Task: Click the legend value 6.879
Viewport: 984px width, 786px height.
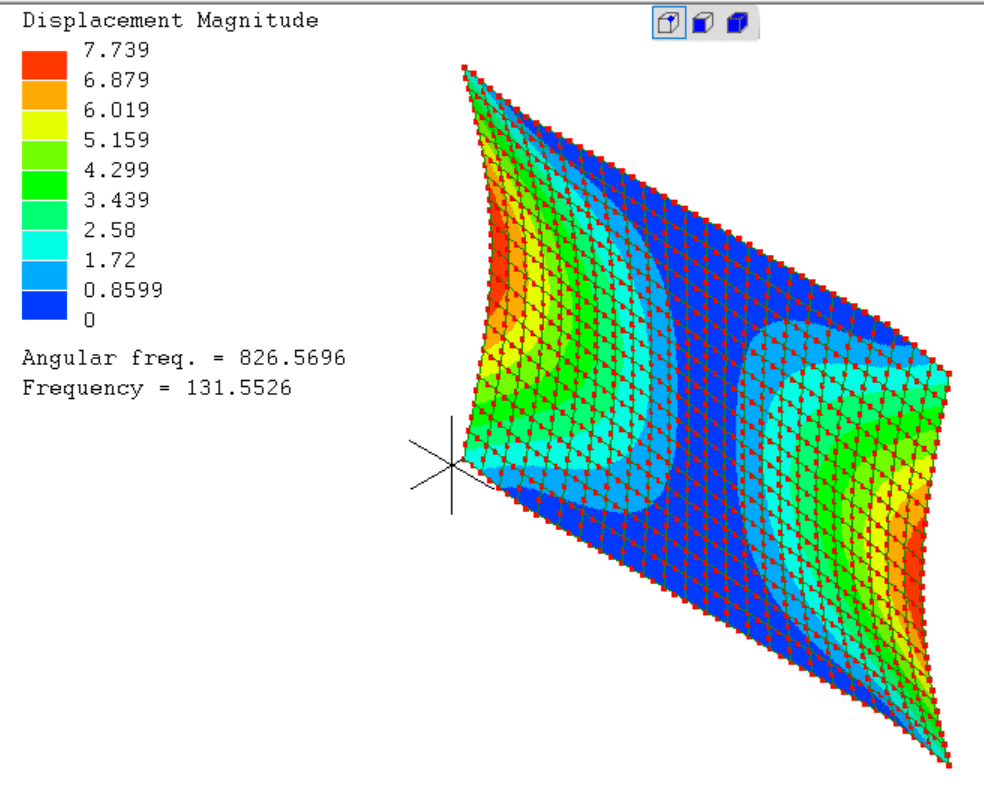Action: (117, 80)
